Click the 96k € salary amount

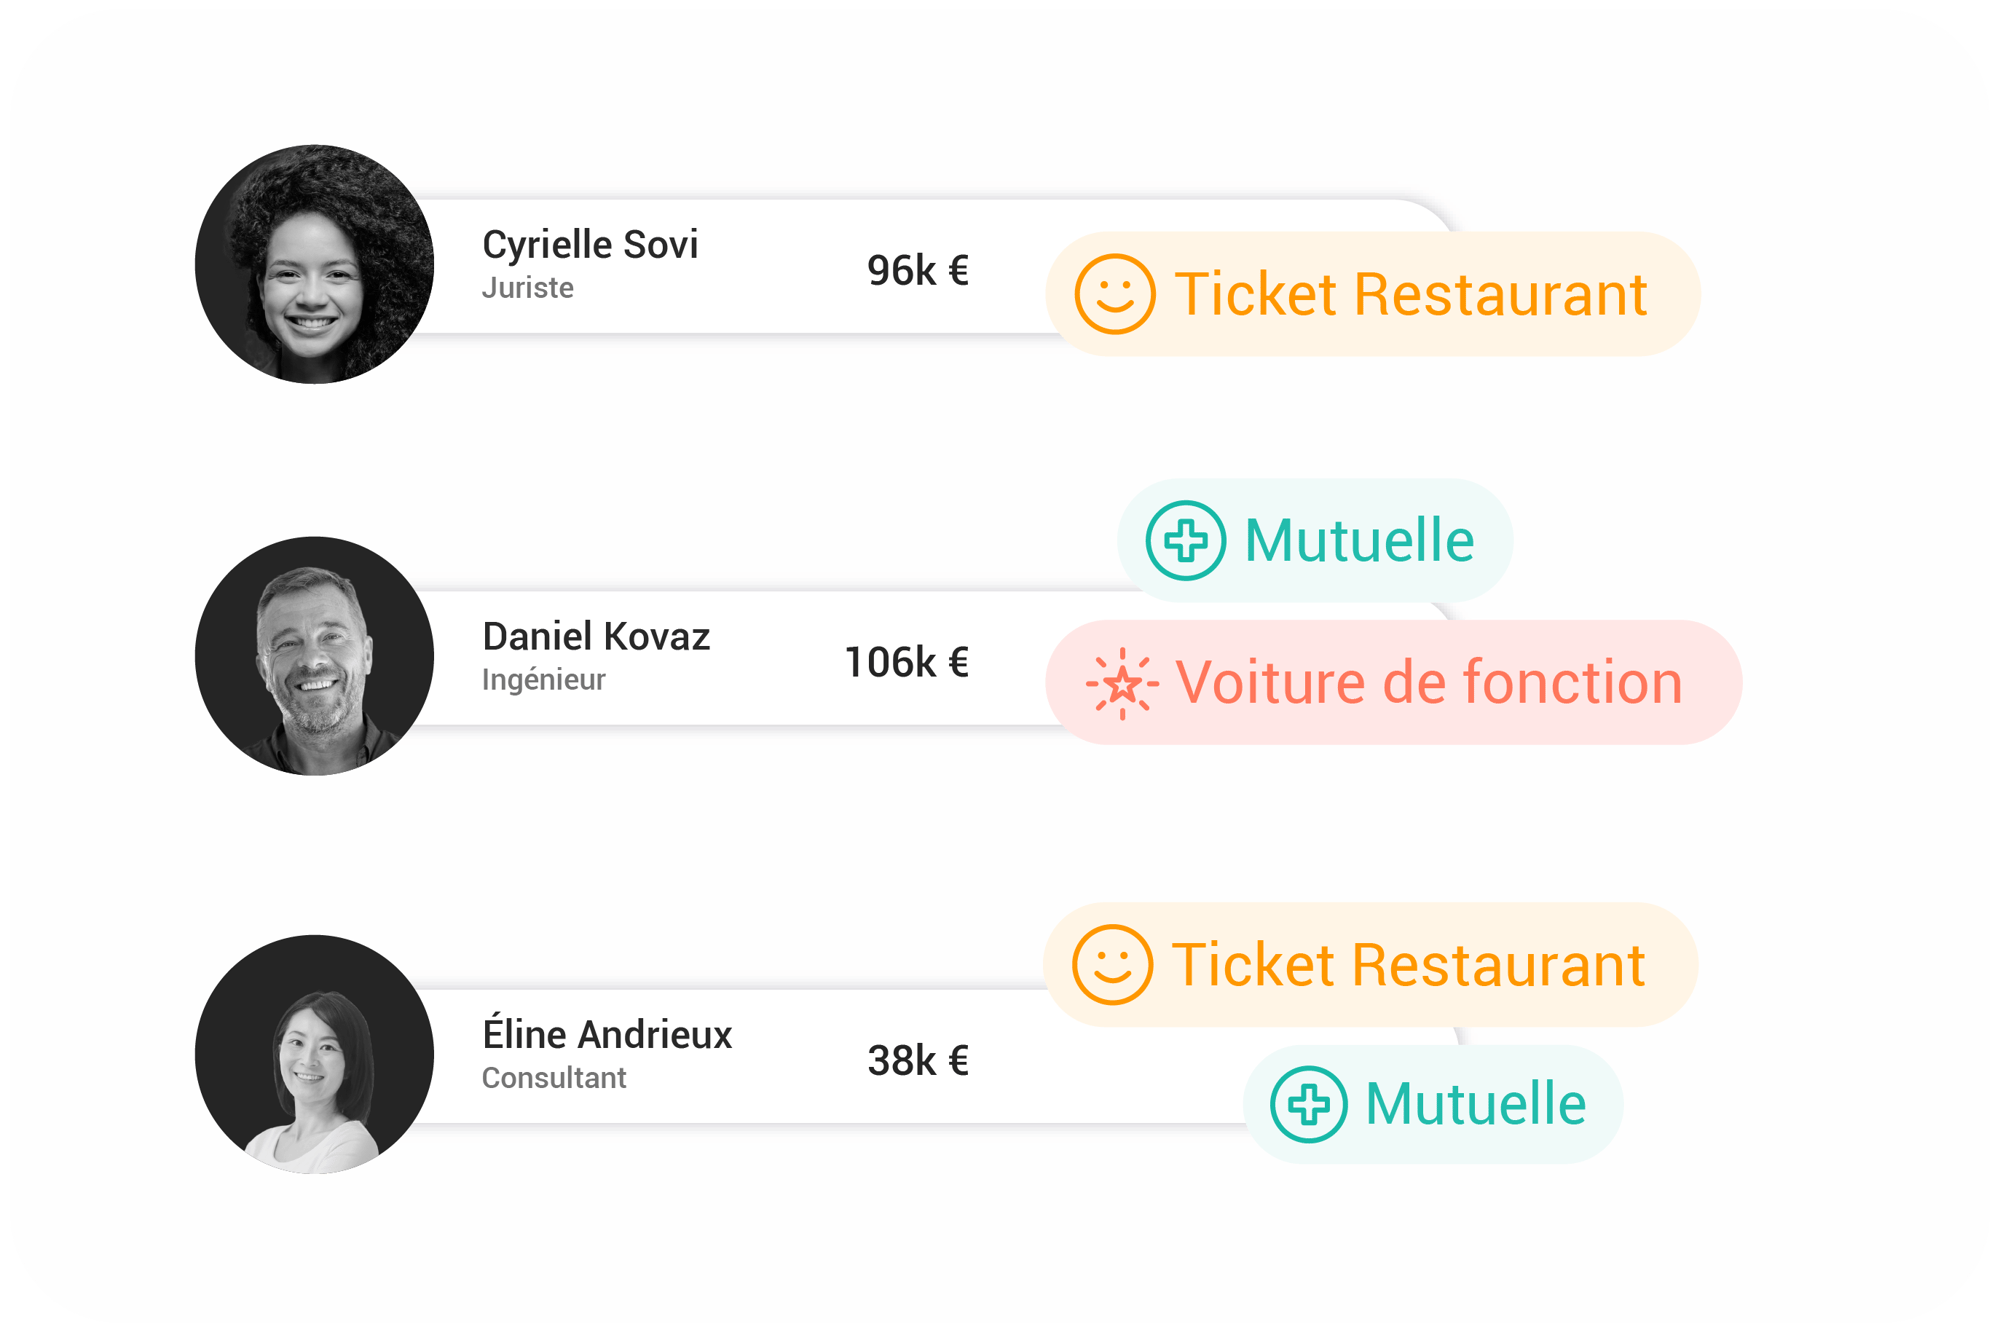(918, 270)
